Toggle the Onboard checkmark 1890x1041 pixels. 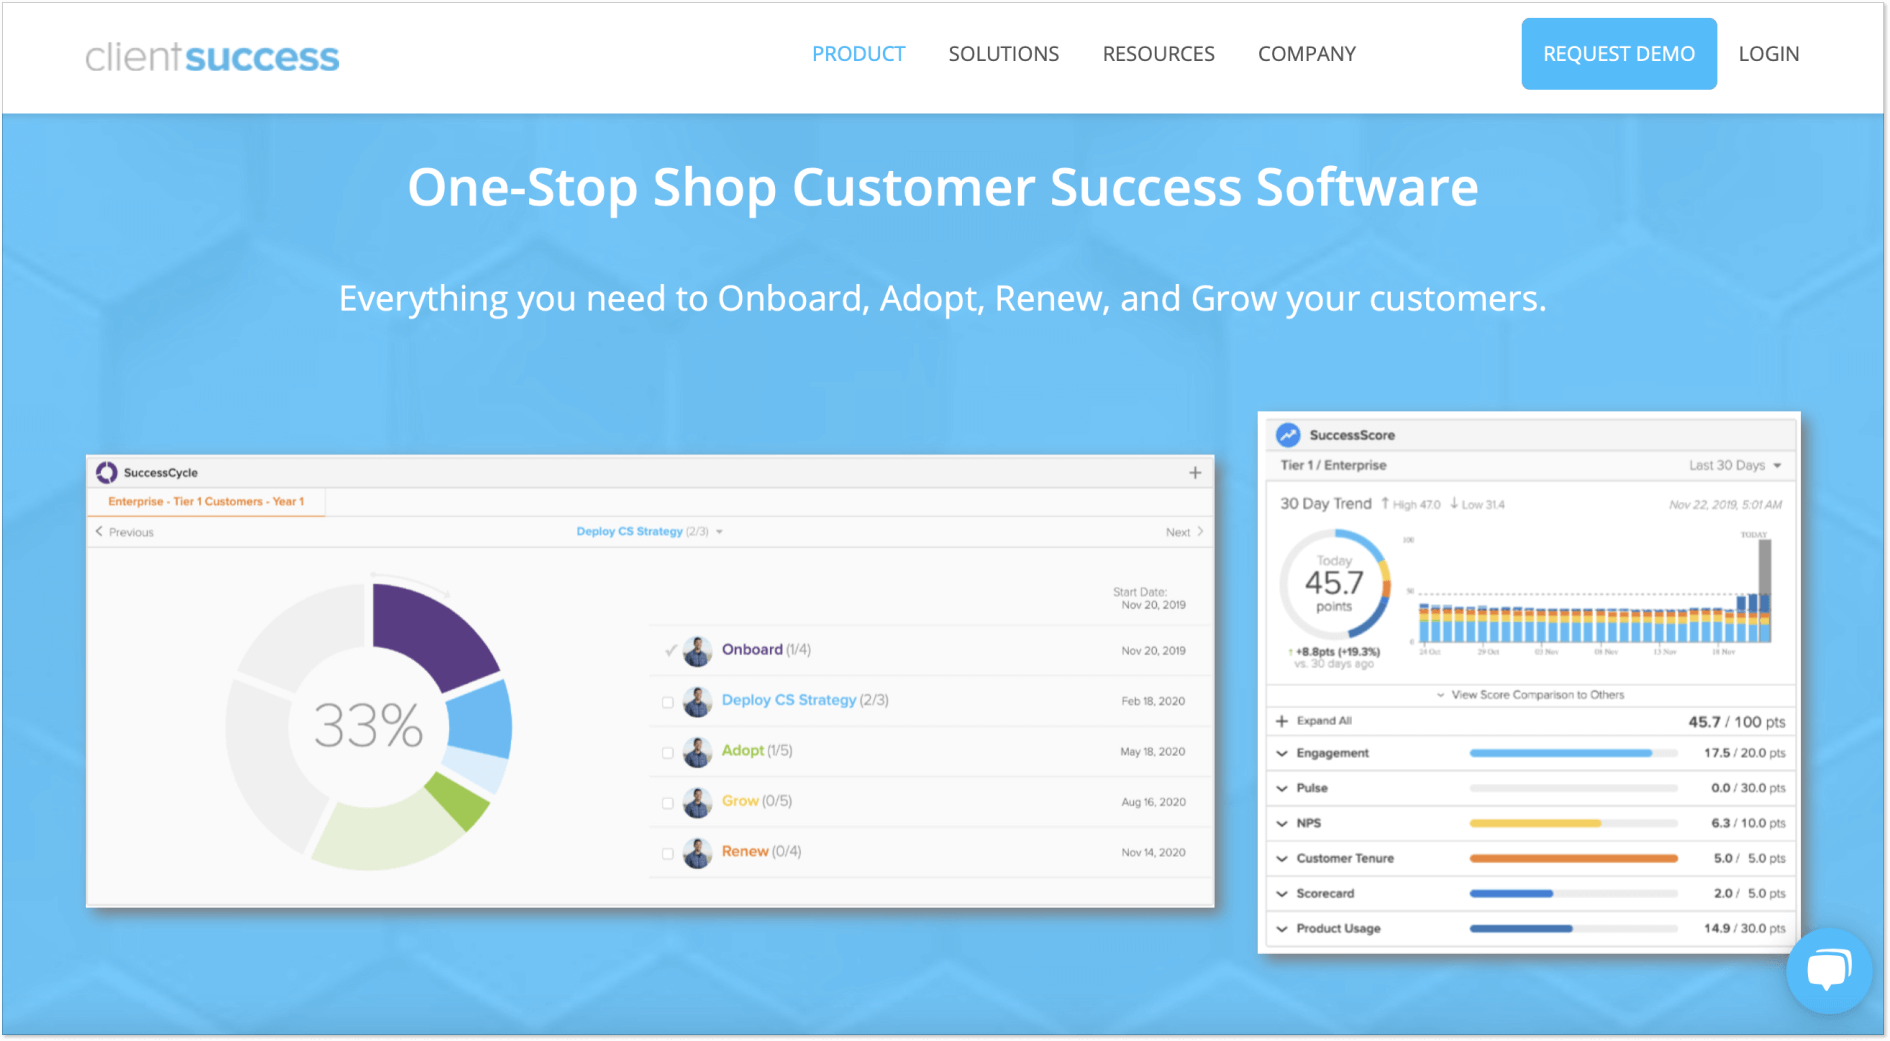tap(670, 651)
